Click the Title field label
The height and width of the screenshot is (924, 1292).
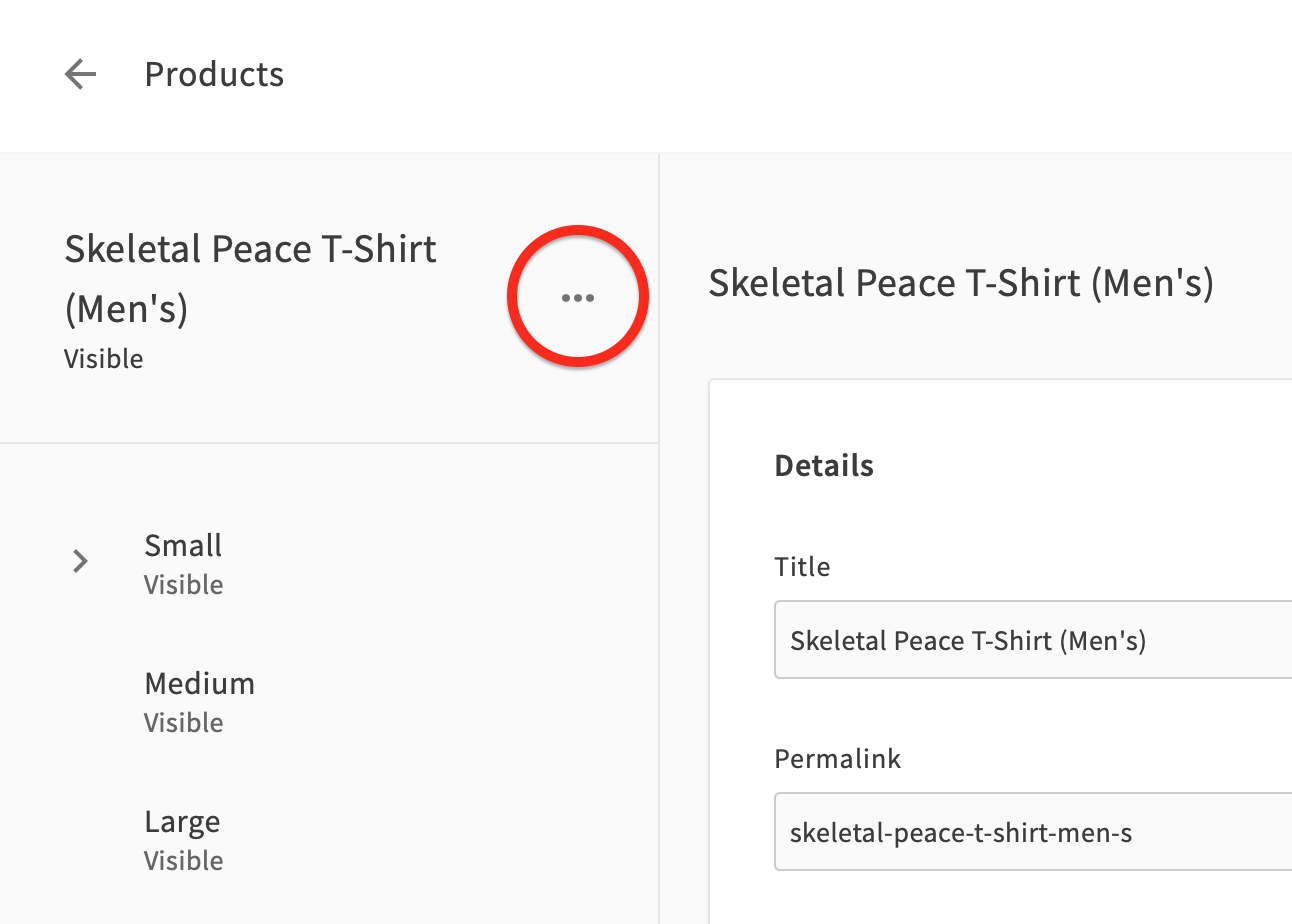[x=802, y=567]
